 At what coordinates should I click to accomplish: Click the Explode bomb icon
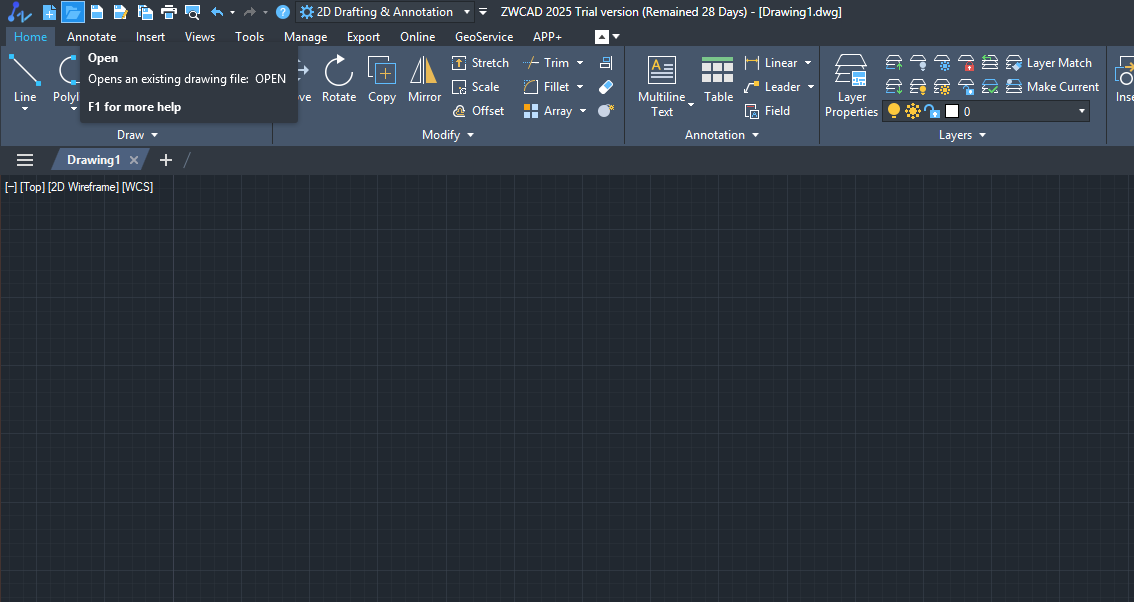point(606,111)
